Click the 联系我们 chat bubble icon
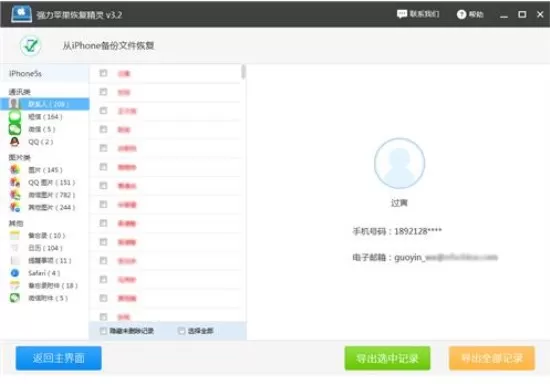550x384 pixels. click(x=402, y=14)
